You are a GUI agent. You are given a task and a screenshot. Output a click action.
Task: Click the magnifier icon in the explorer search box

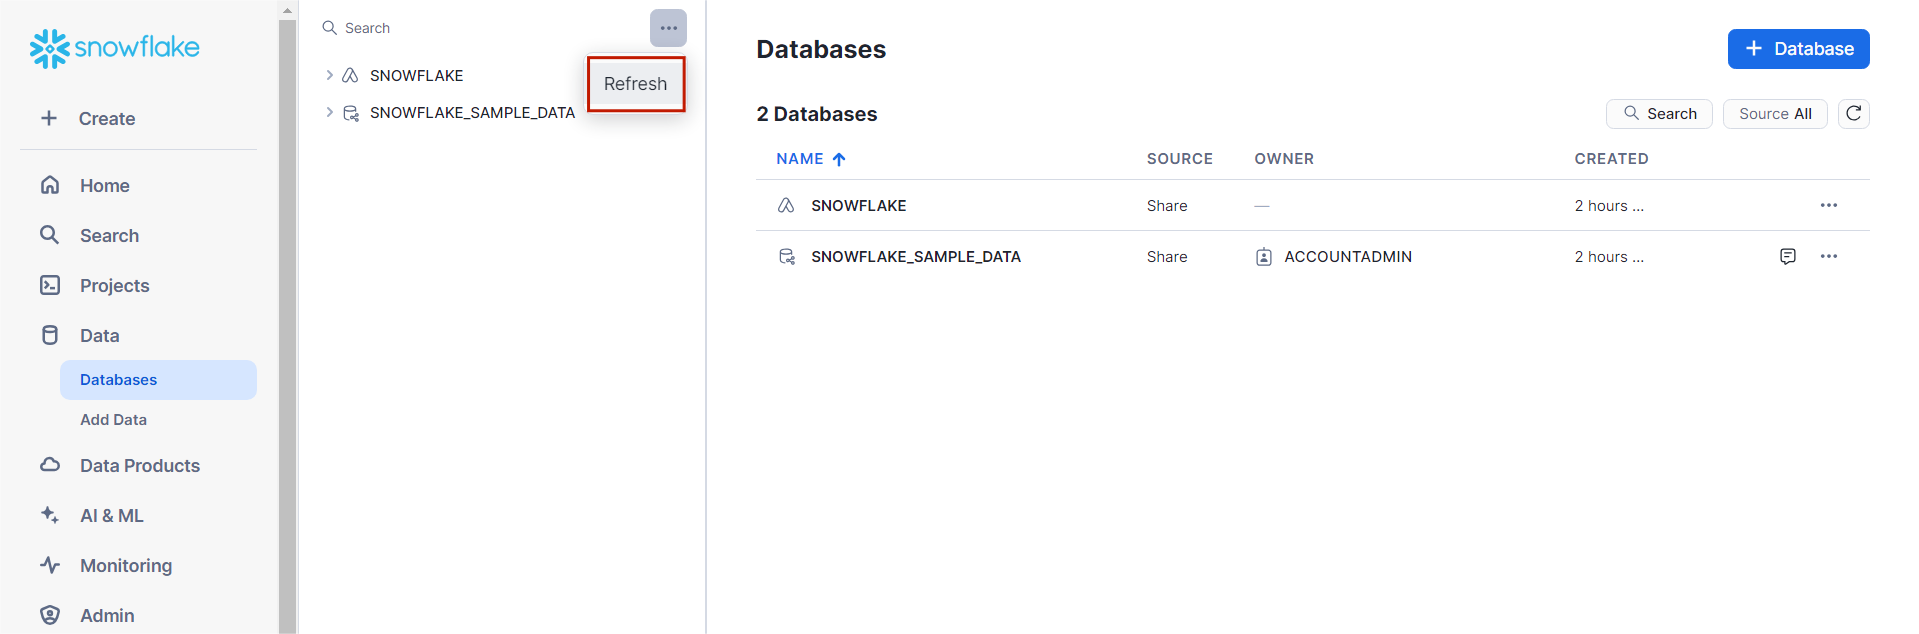click(329, 28)
